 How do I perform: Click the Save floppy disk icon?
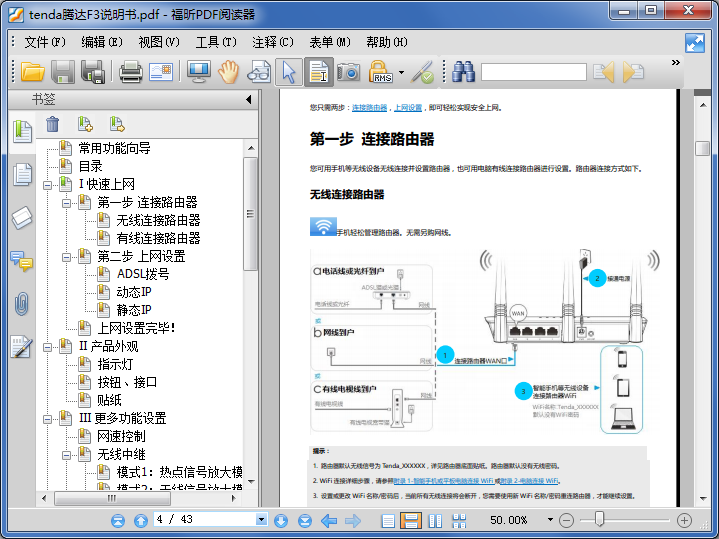click(63, 72)
